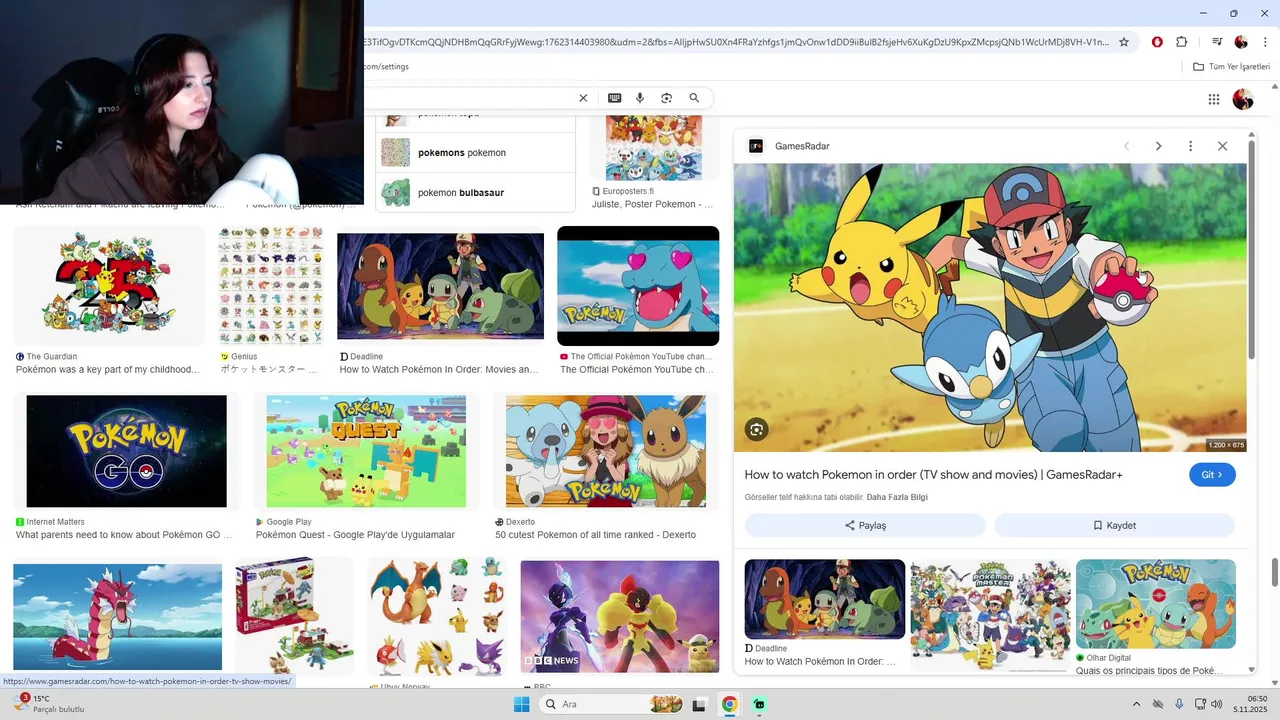The height and width of the screenshot is (720, 1280).
Task: Open the large Ash and Pikachu preview image
Action: [x=990, y=308]
